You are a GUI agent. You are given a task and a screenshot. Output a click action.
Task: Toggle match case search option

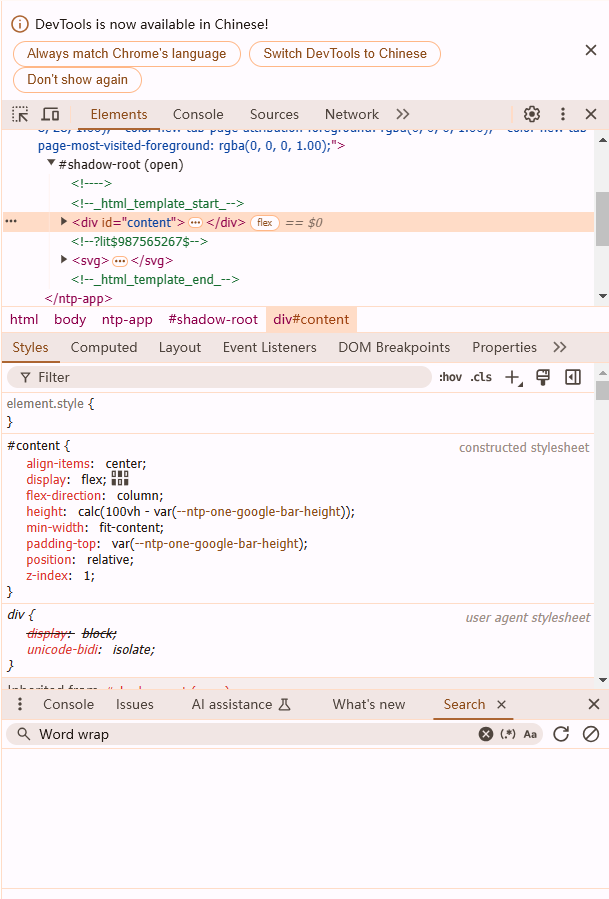[530, 734]
